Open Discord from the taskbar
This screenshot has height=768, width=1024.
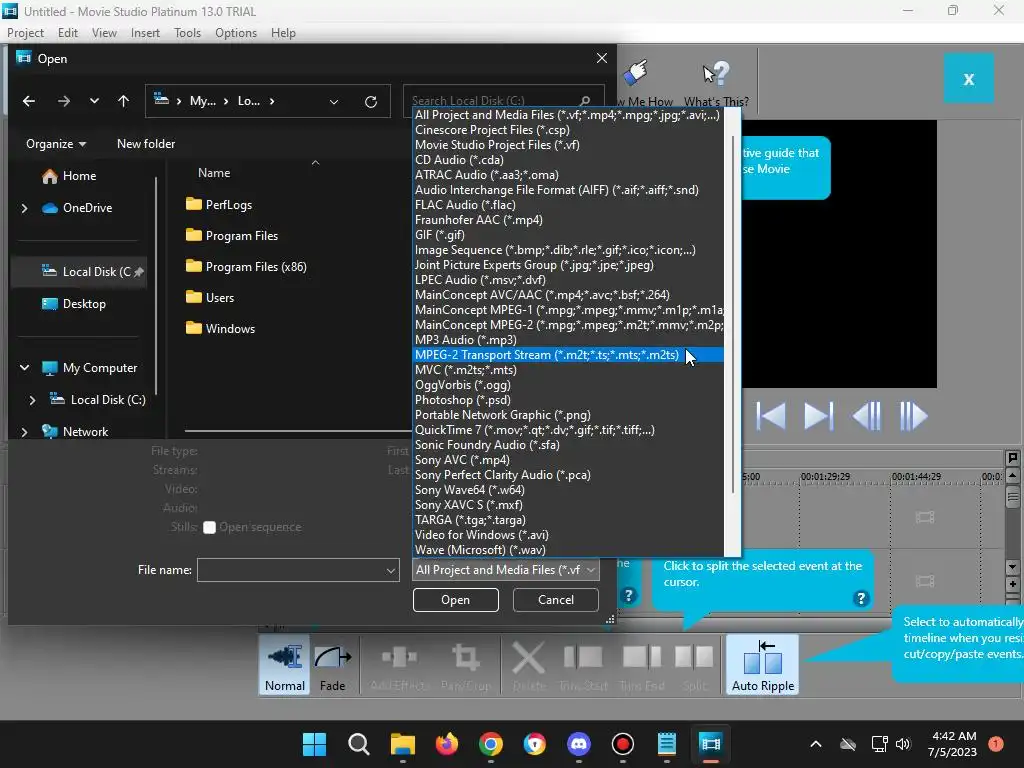(579, 744)
